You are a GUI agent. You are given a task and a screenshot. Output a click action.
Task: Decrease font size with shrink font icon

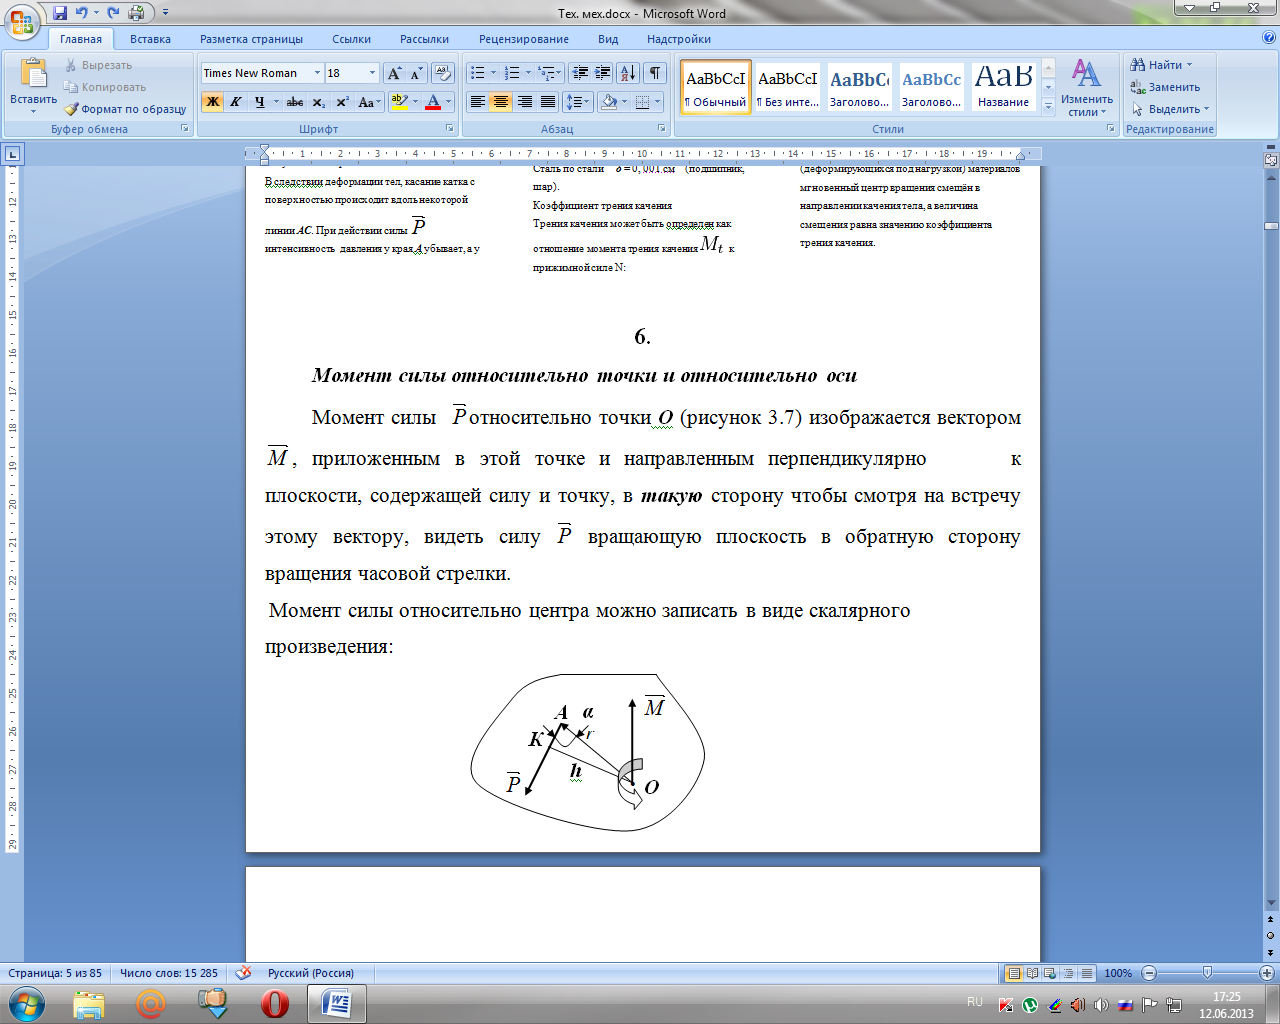click(x=416, y=73)
